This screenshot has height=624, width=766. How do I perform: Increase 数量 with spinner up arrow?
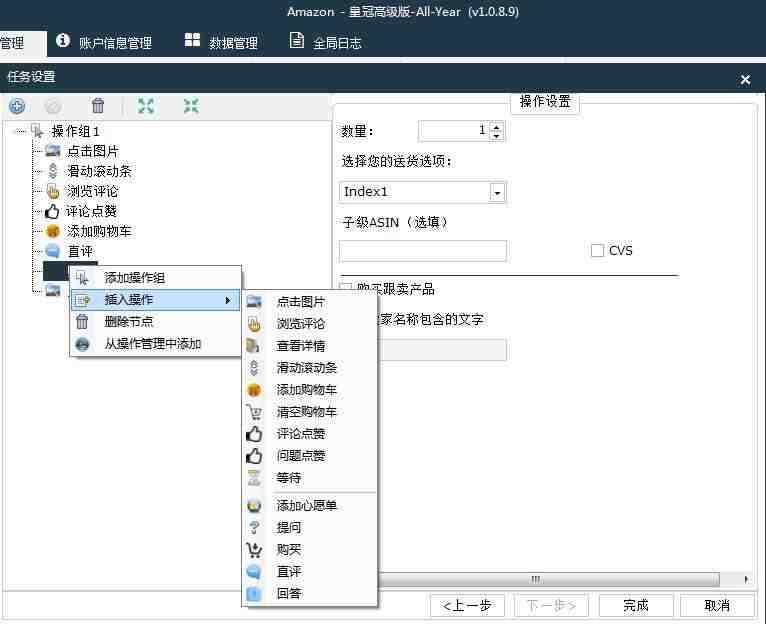[496, 127]
